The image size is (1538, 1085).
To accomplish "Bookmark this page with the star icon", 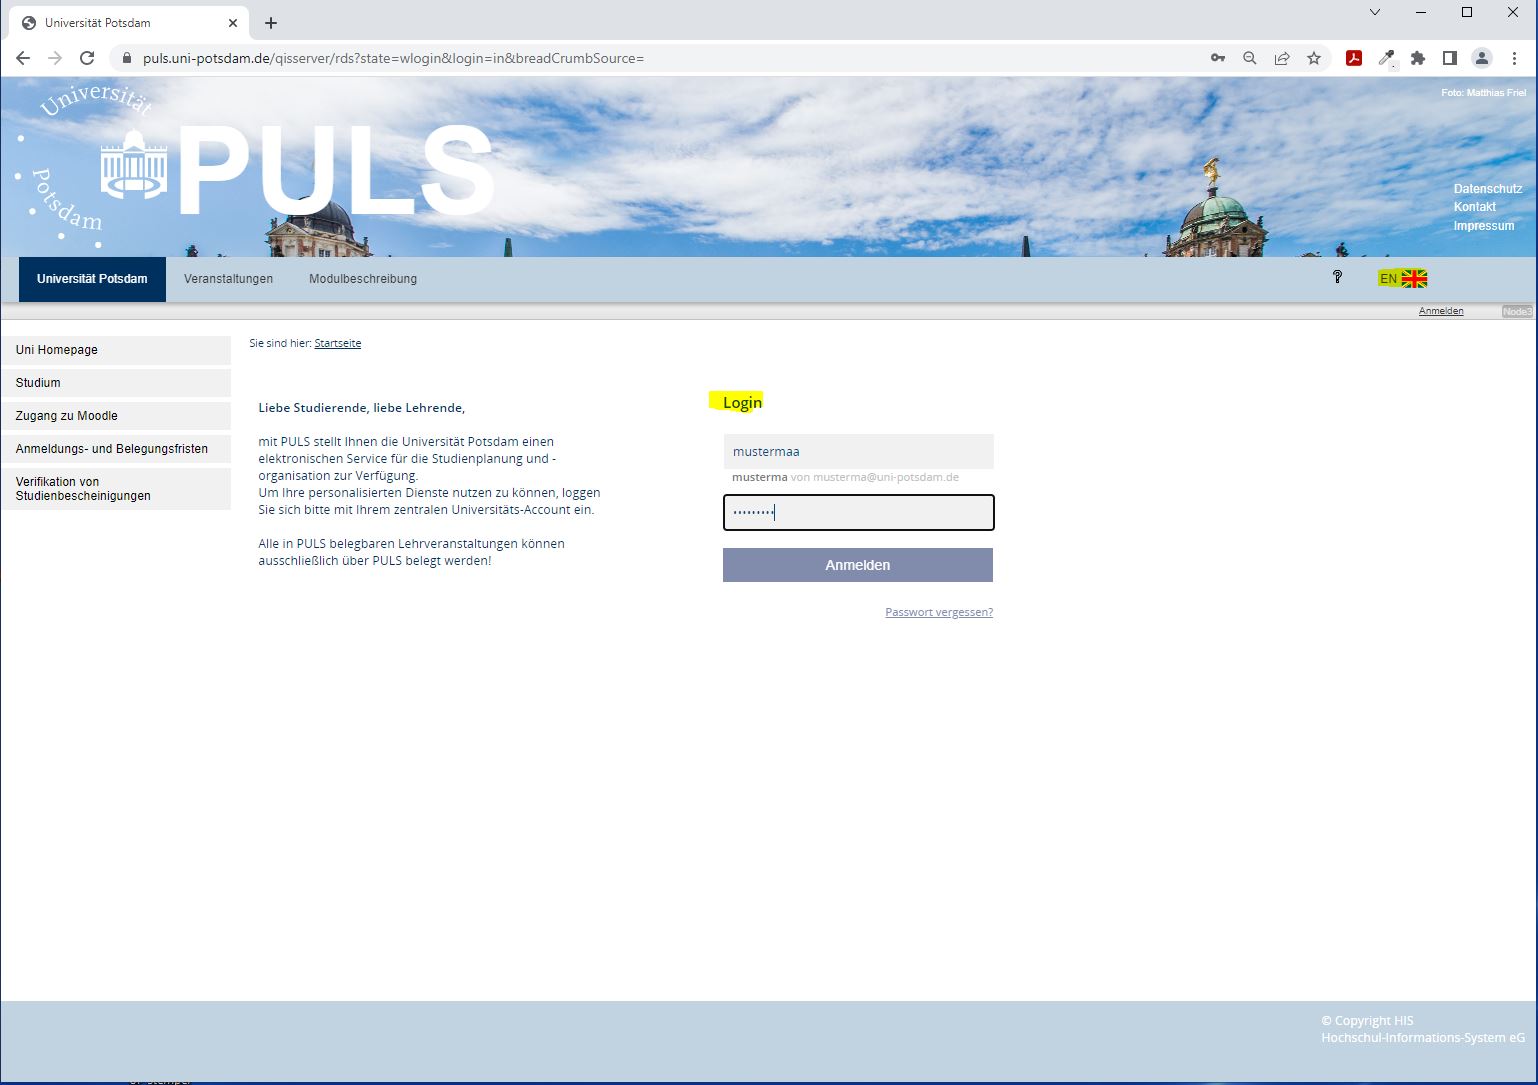I will [1314, 58].
